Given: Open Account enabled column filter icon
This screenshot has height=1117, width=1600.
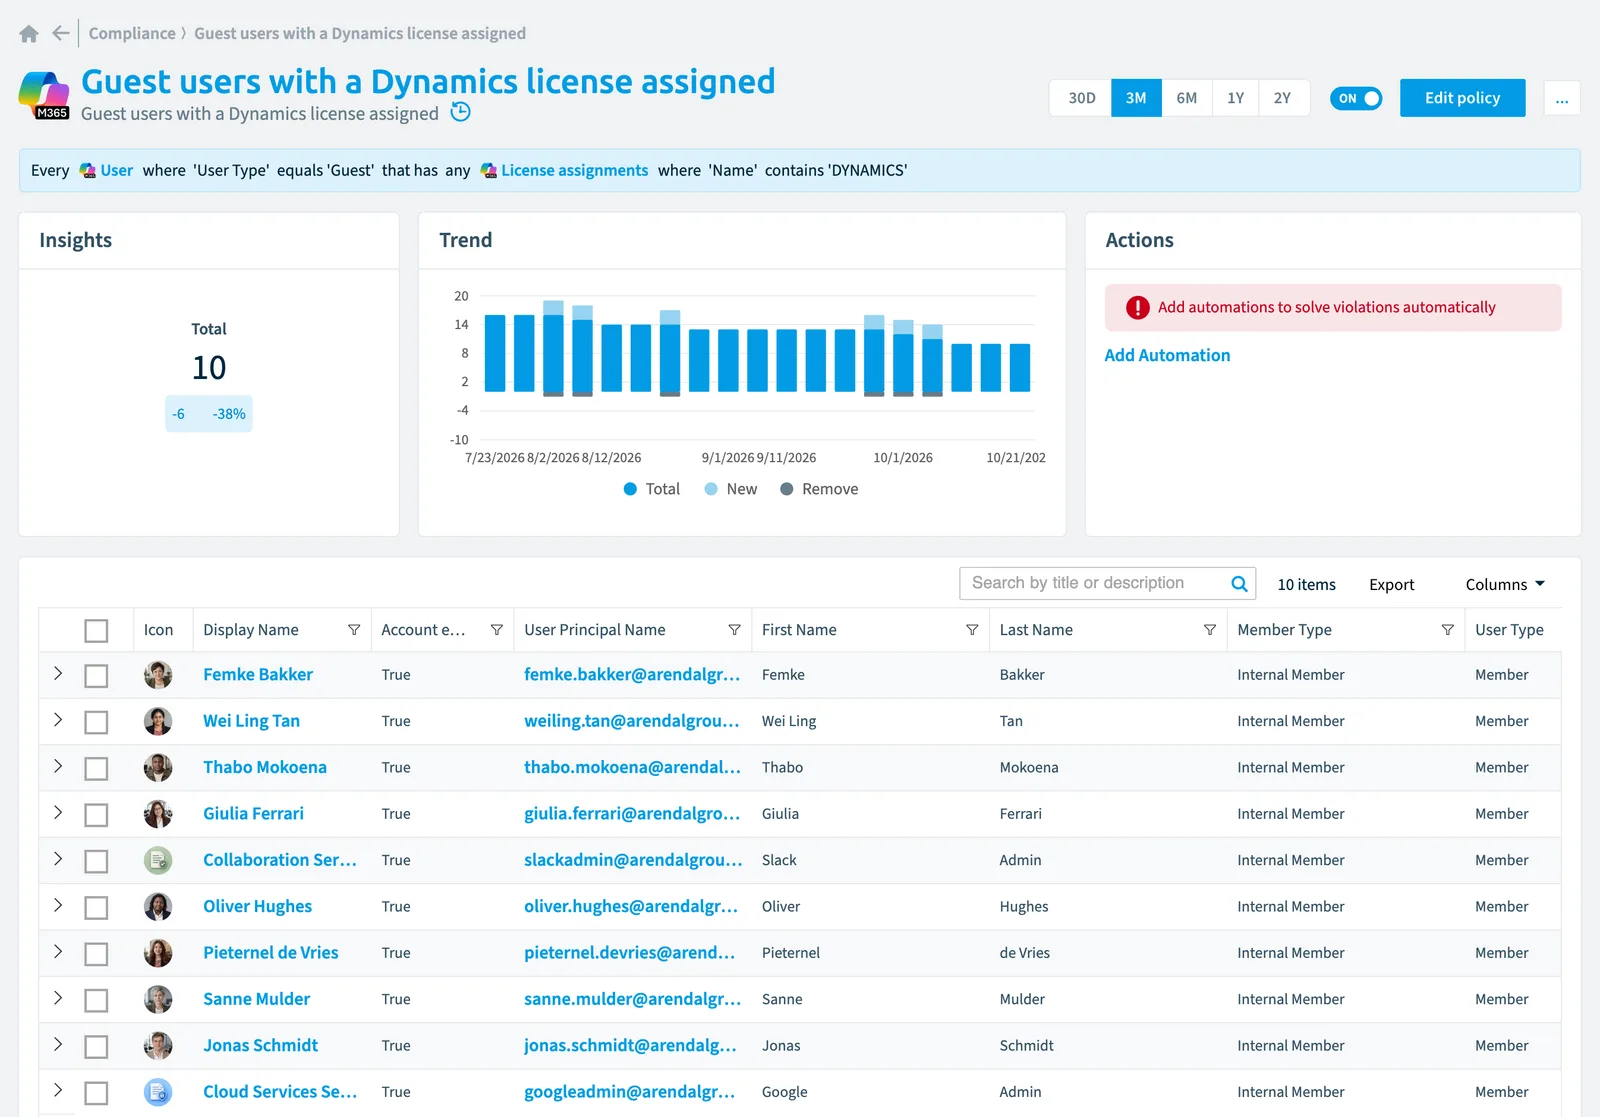Looking at the screenshot, I should point(496,630).
